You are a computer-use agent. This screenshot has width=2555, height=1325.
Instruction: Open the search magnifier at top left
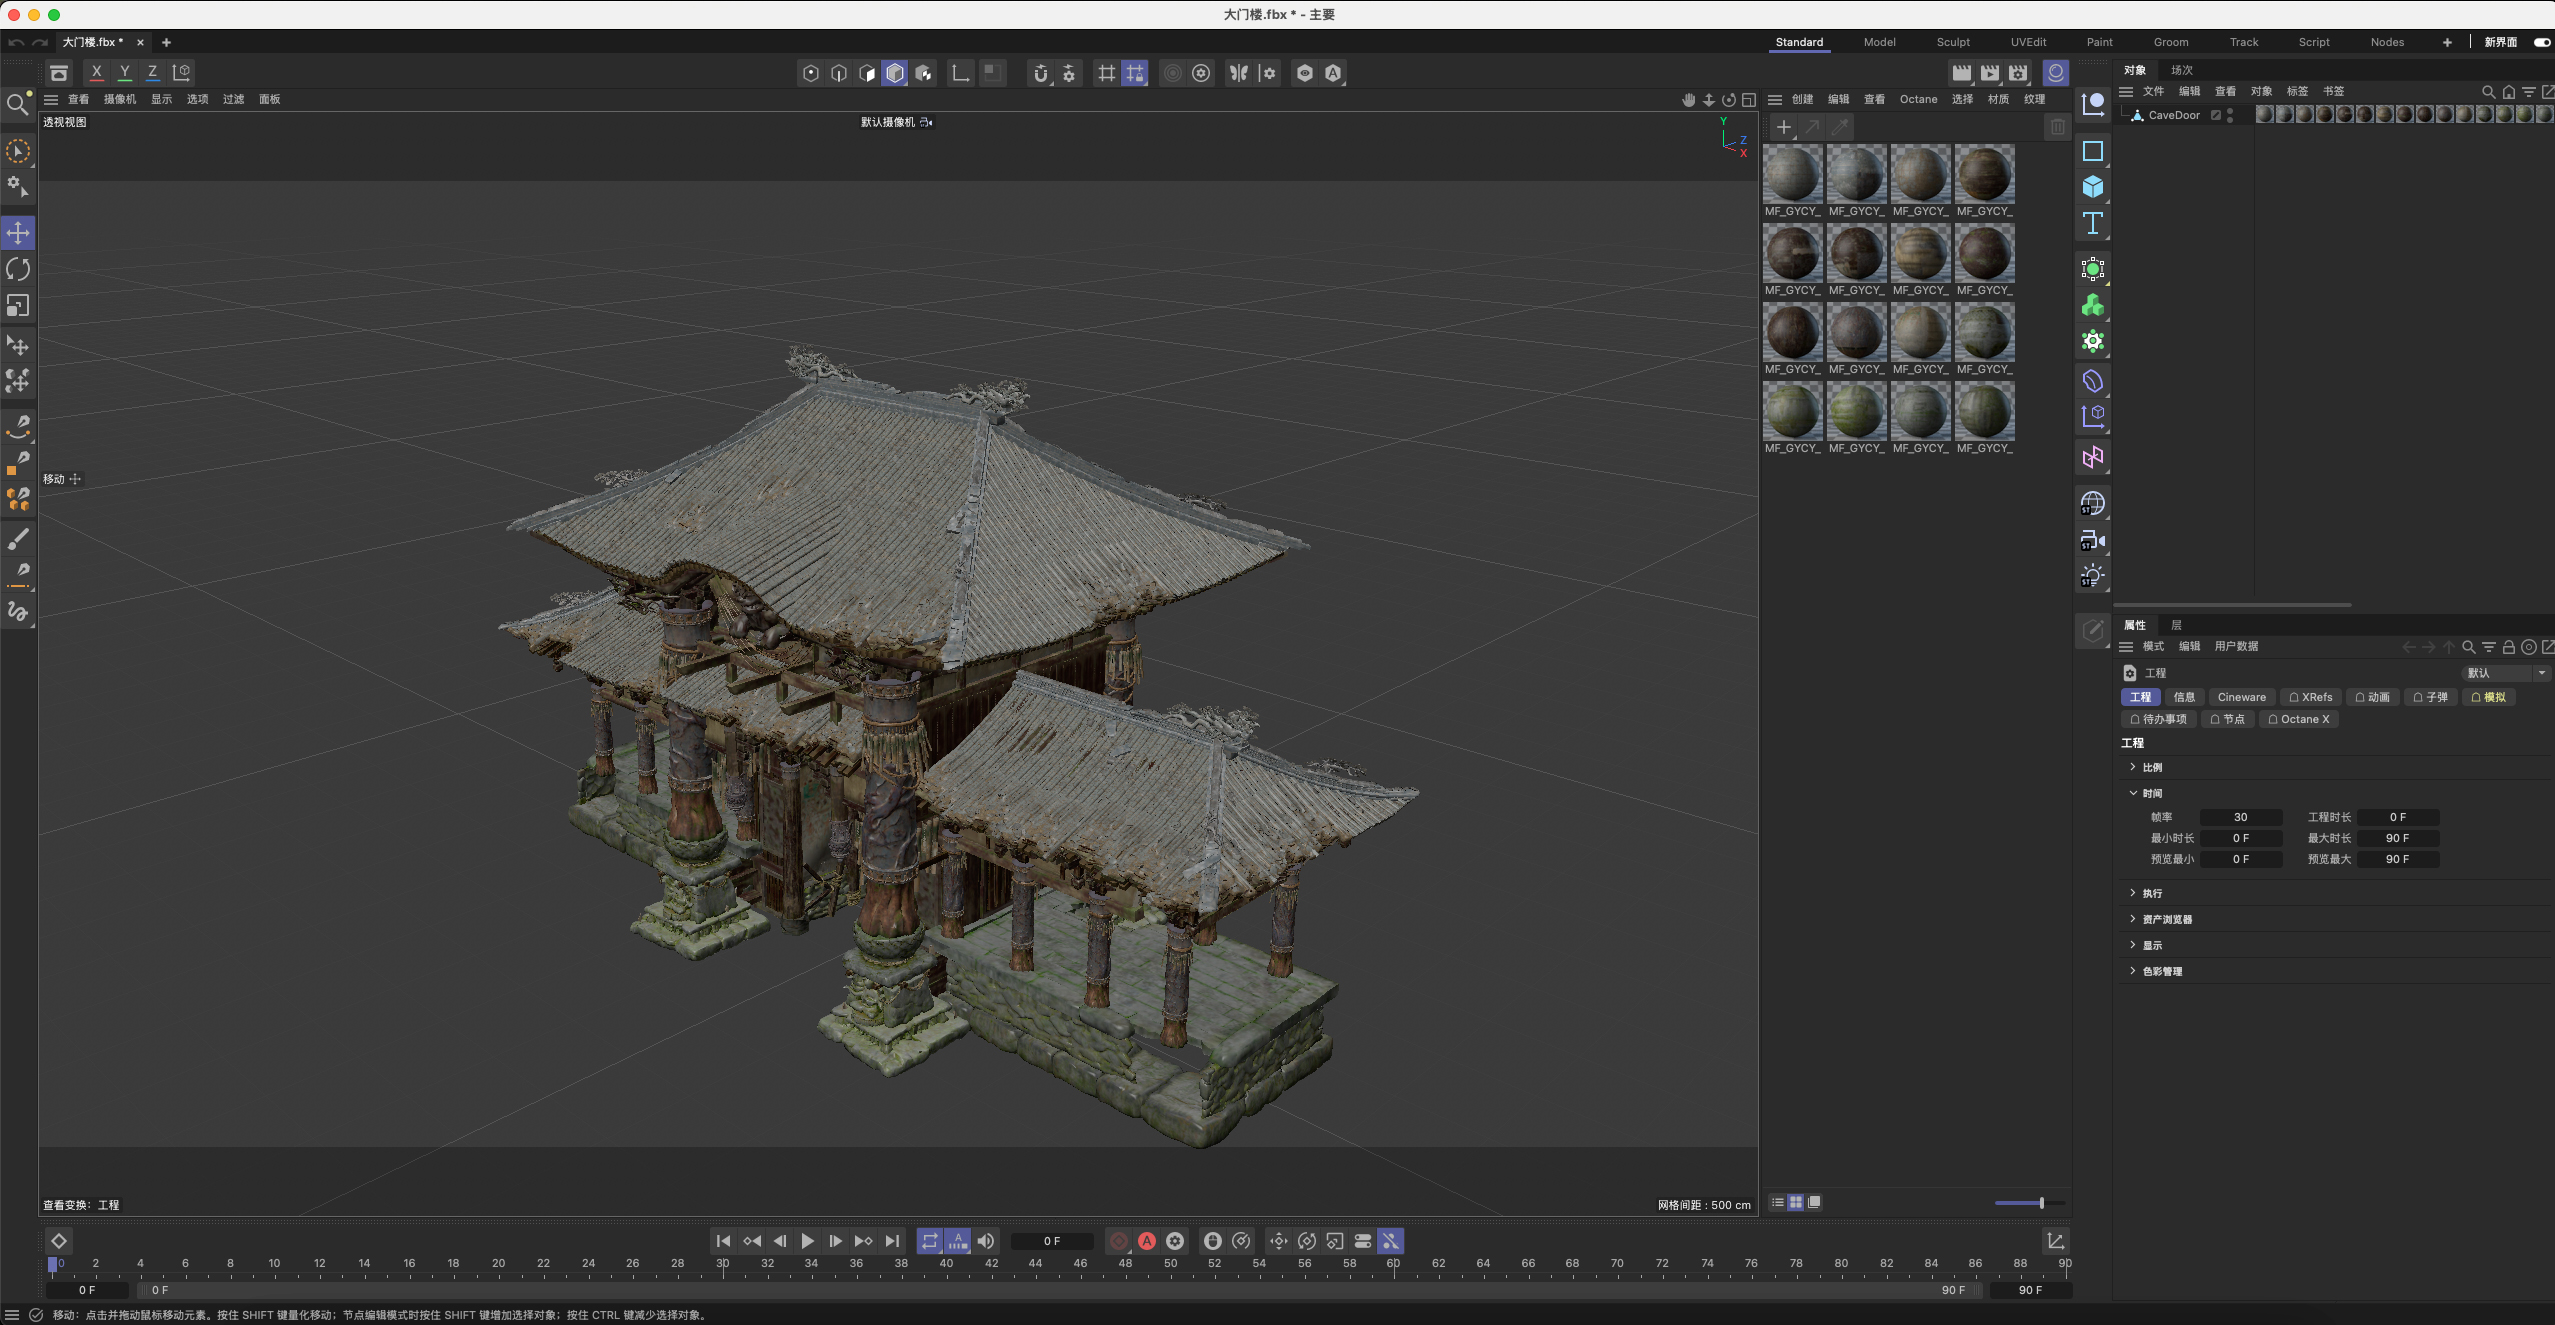[x=17, y=104]
